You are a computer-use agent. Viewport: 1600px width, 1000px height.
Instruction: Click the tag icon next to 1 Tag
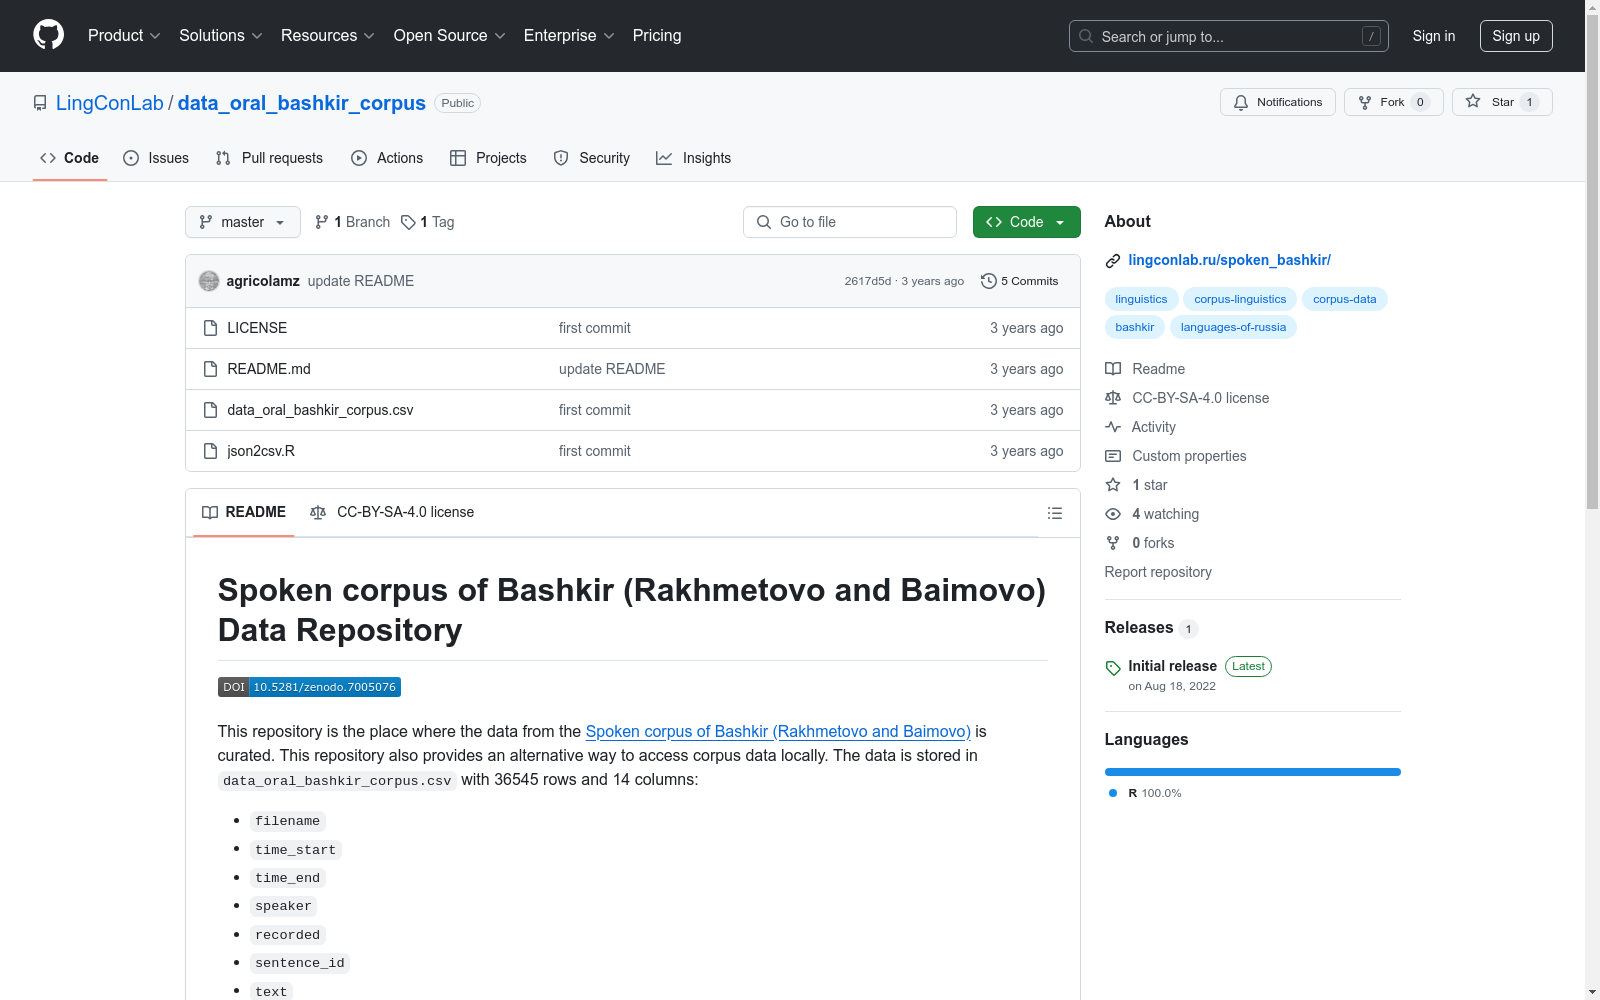[408, 222]
